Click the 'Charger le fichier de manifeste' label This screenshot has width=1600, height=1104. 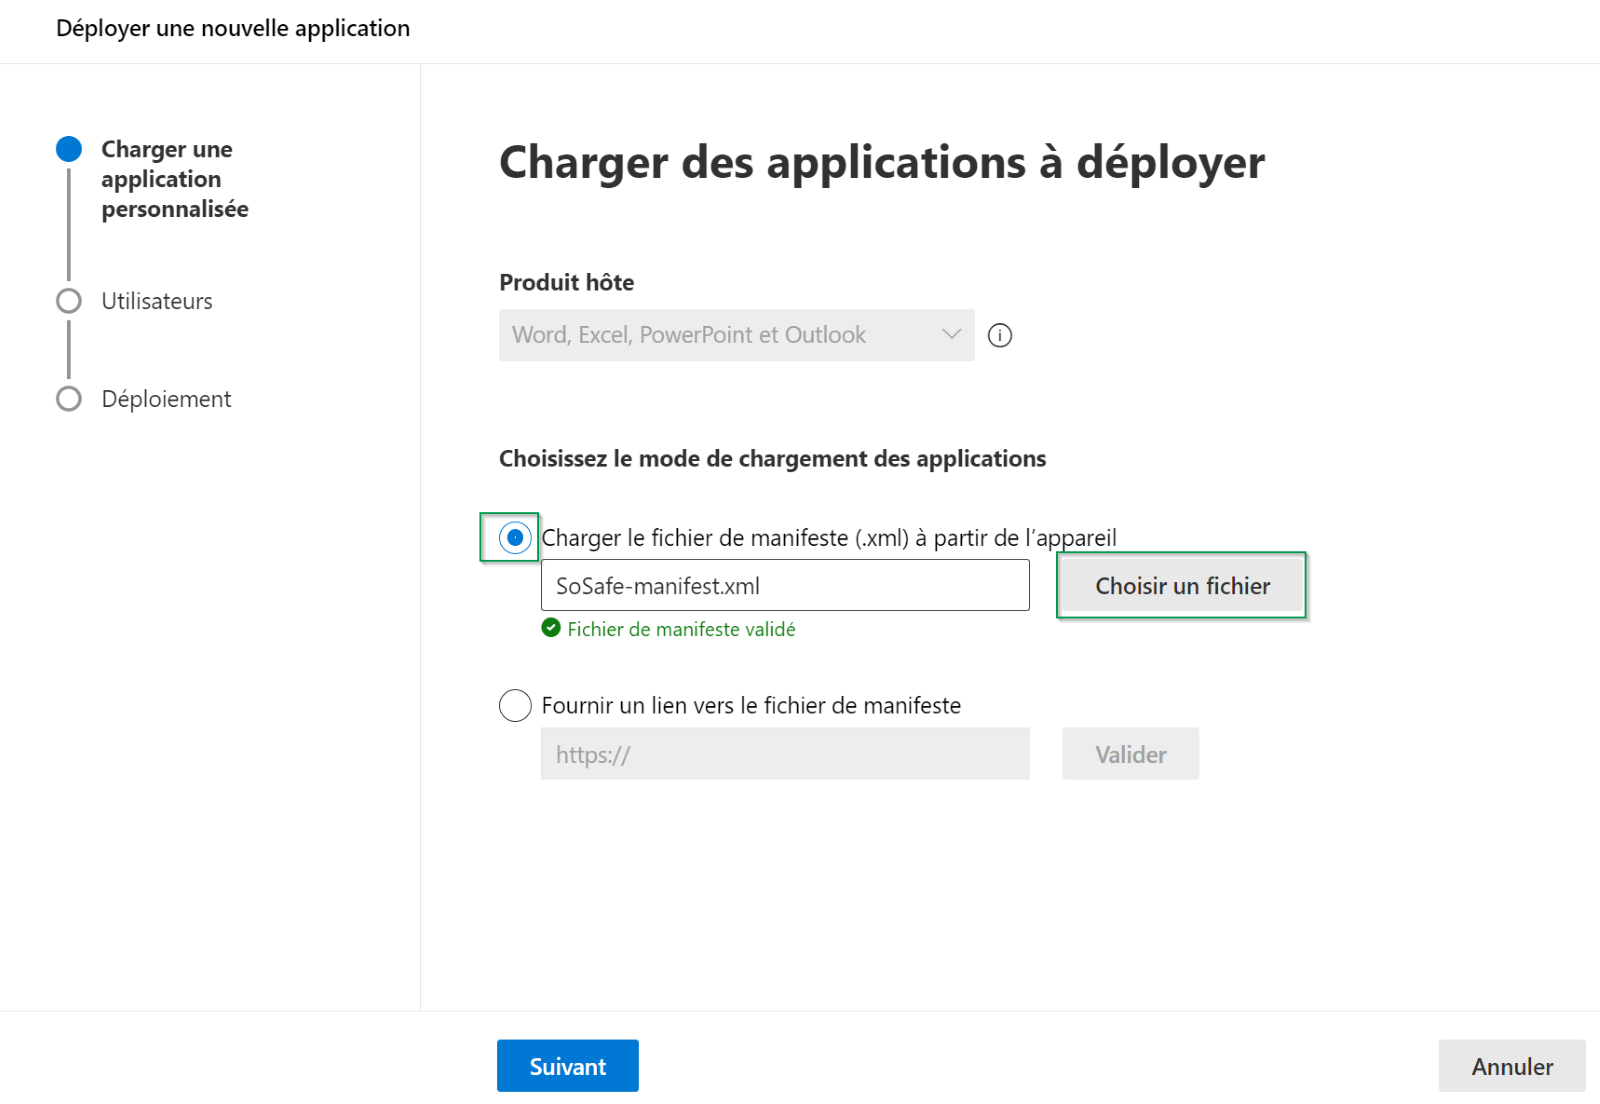coord(828,538)
